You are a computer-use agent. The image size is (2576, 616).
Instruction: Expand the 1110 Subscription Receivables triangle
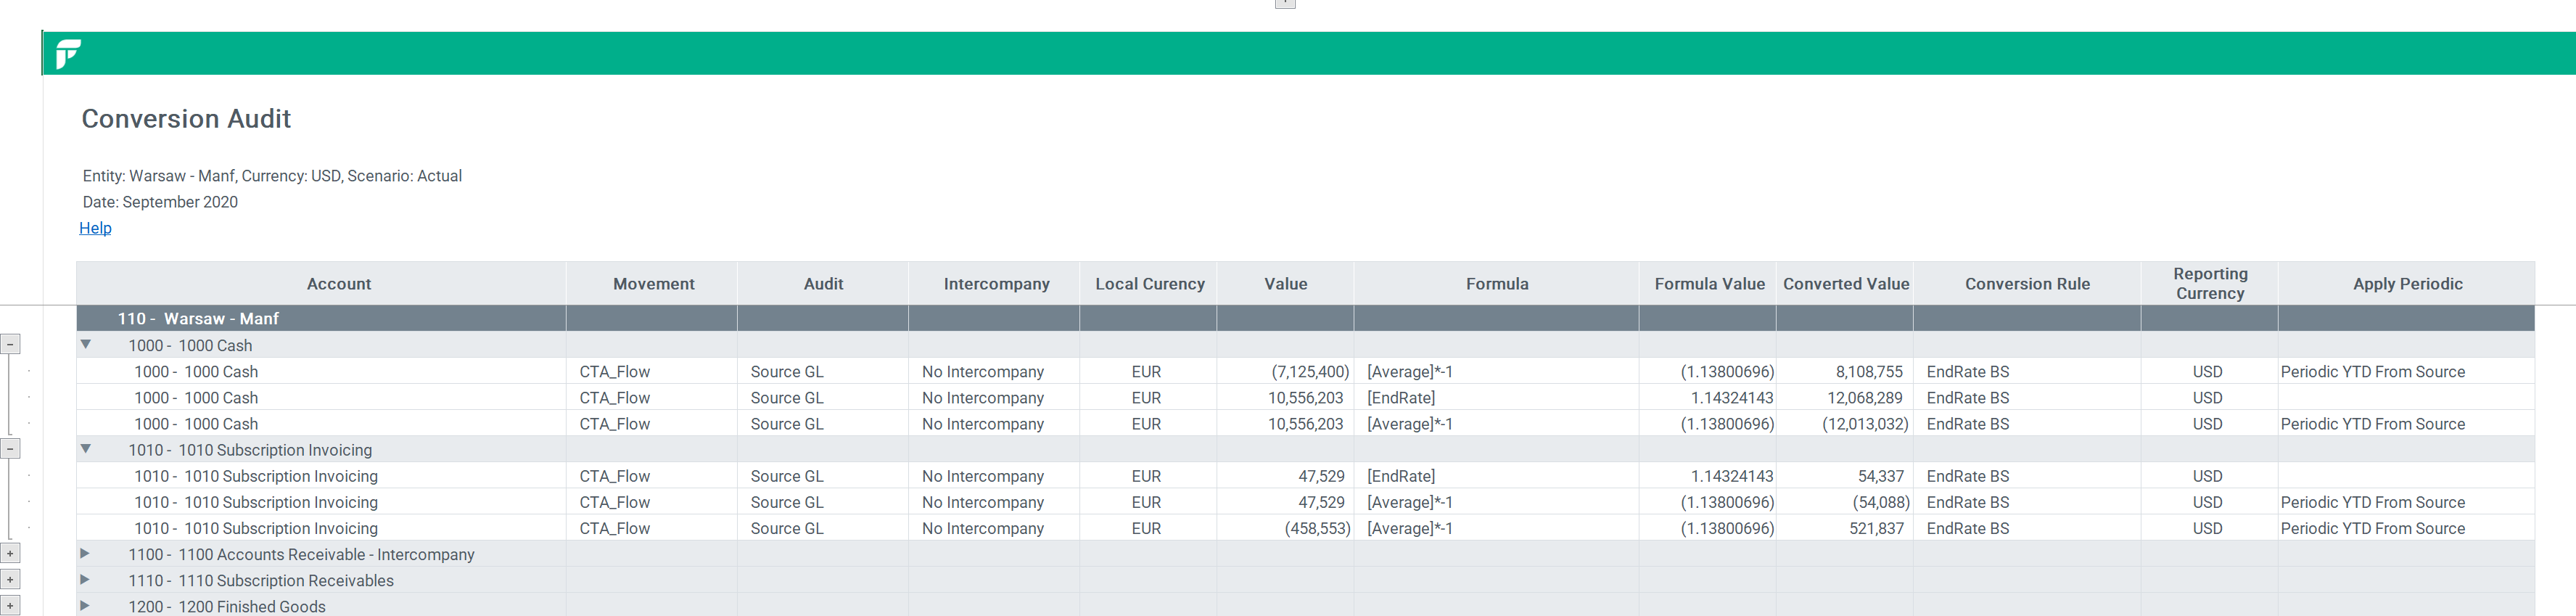85,579
